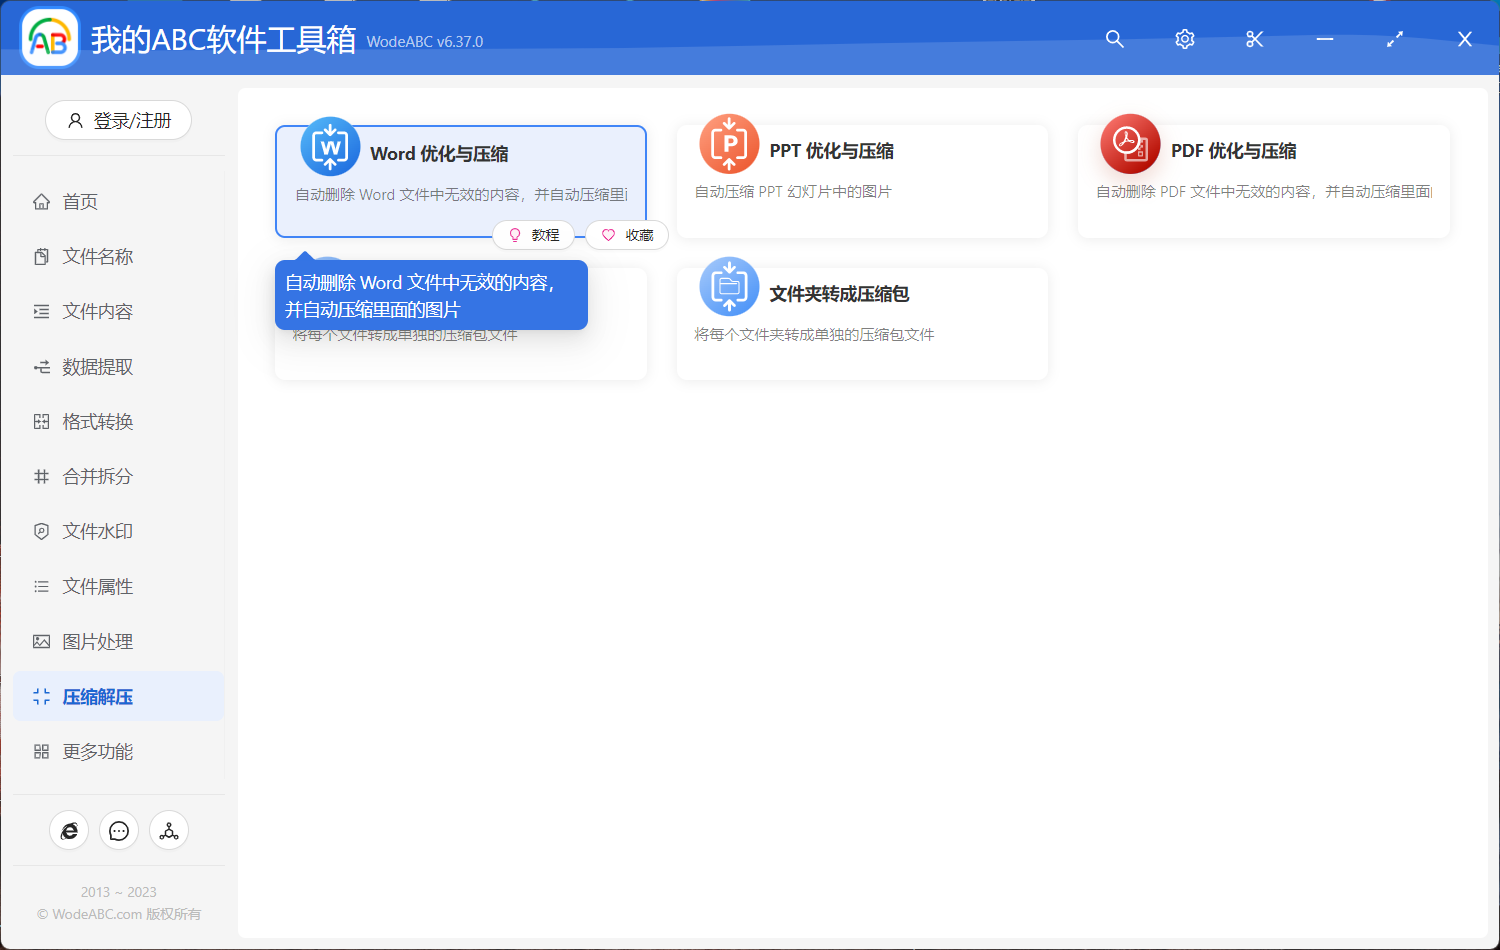Click the ABC logo in the top-left corner
This screenshot has height=950, width=1500.
(49, 38)
